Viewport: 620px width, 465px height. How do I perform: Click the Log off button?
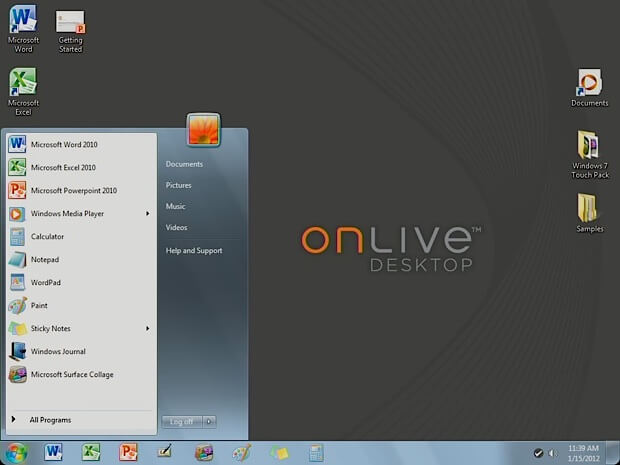(182, 422)
